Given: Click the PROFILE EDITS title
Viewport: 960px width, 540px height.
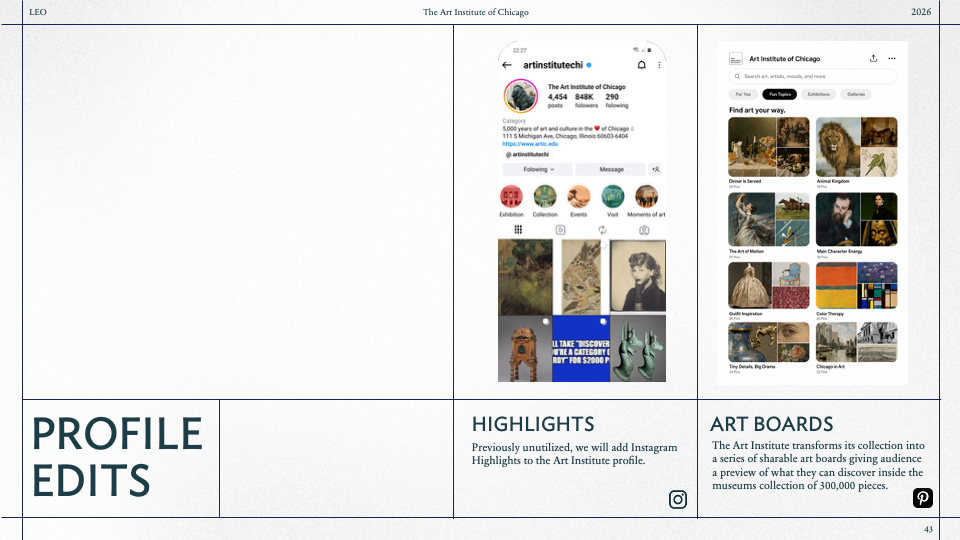Looking at the screenshot, I should coord(117,457).
